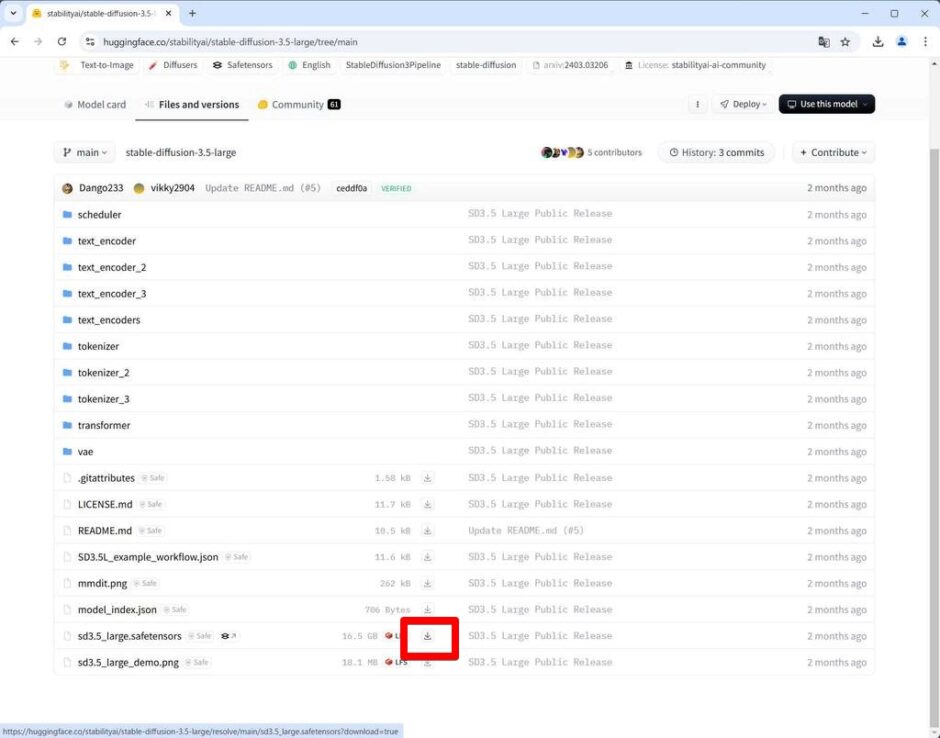The width and height of the screenshot is (940, 738).
Task: Open the browser downloads icon
Action: [877, 42]
